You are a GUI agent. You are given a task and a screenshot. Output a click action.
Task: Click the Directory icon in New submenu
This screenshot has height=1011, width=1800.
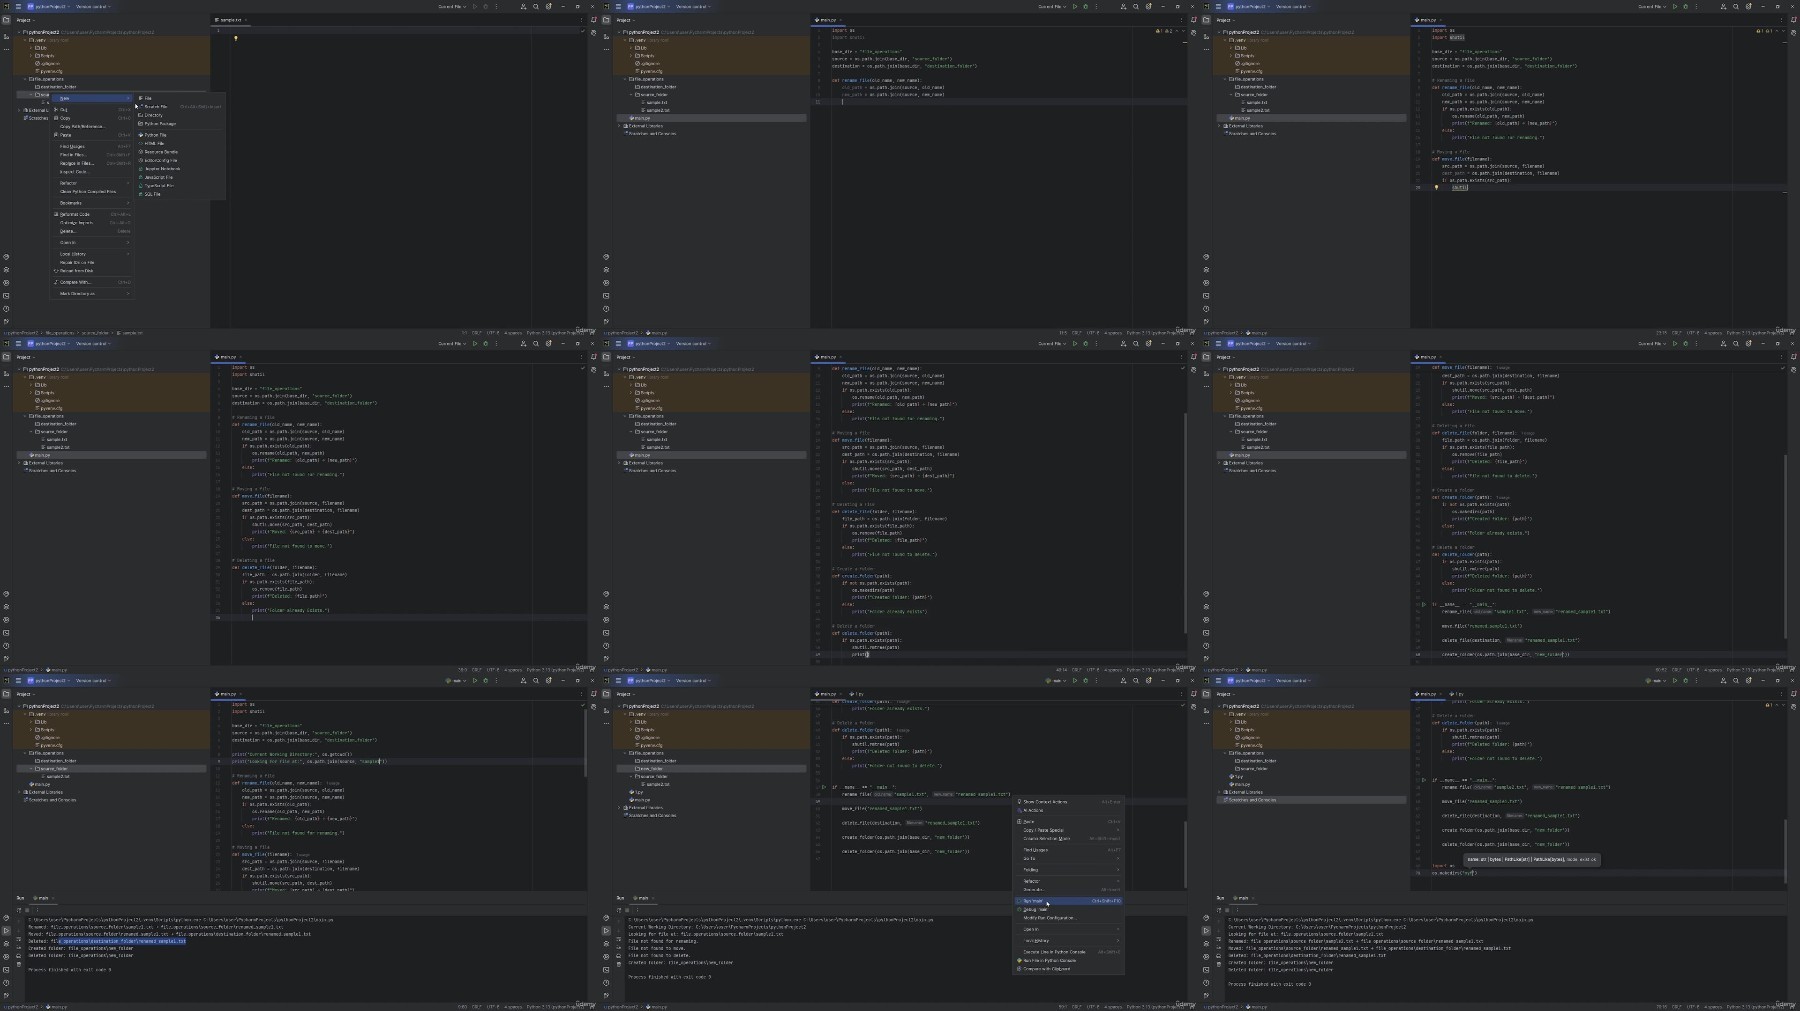pyautogui.click(x=141, y=115)
